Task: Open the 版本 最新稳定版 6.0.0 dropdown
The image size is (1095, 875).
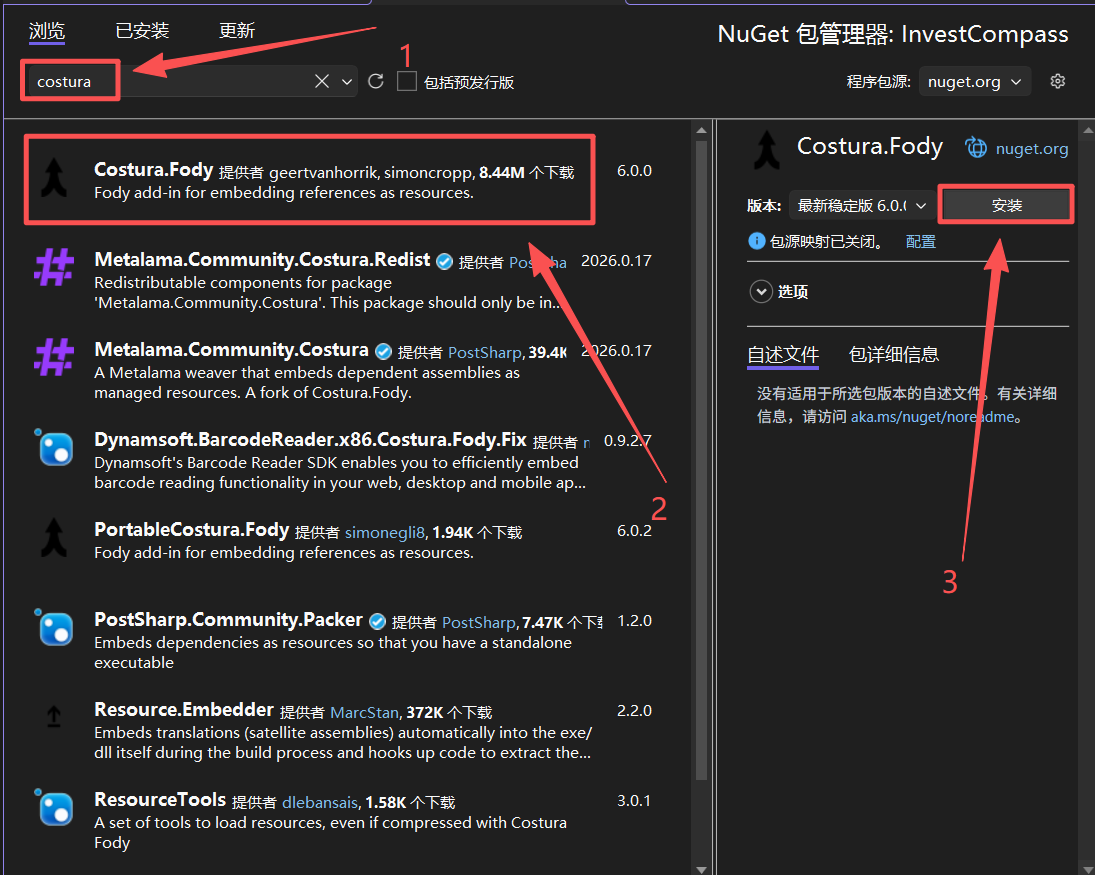Action: [862, 205]
